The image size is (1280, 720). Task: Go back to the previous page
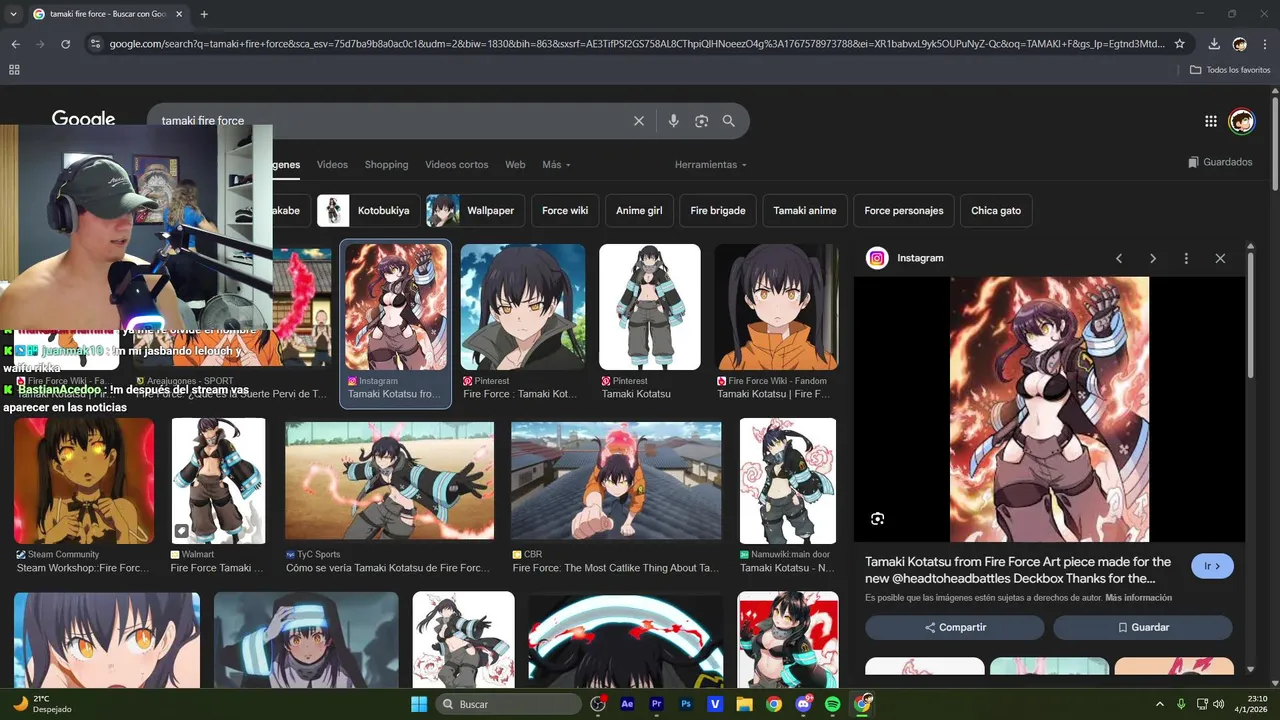pos(15,44)
